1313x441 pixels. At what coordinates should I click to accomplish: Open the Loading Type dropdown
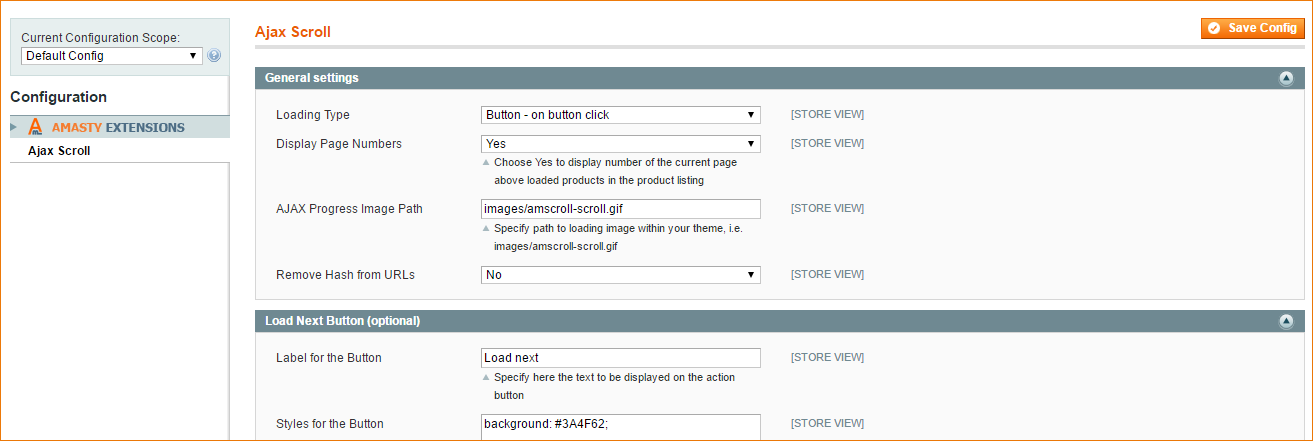[x=621, y=115]
